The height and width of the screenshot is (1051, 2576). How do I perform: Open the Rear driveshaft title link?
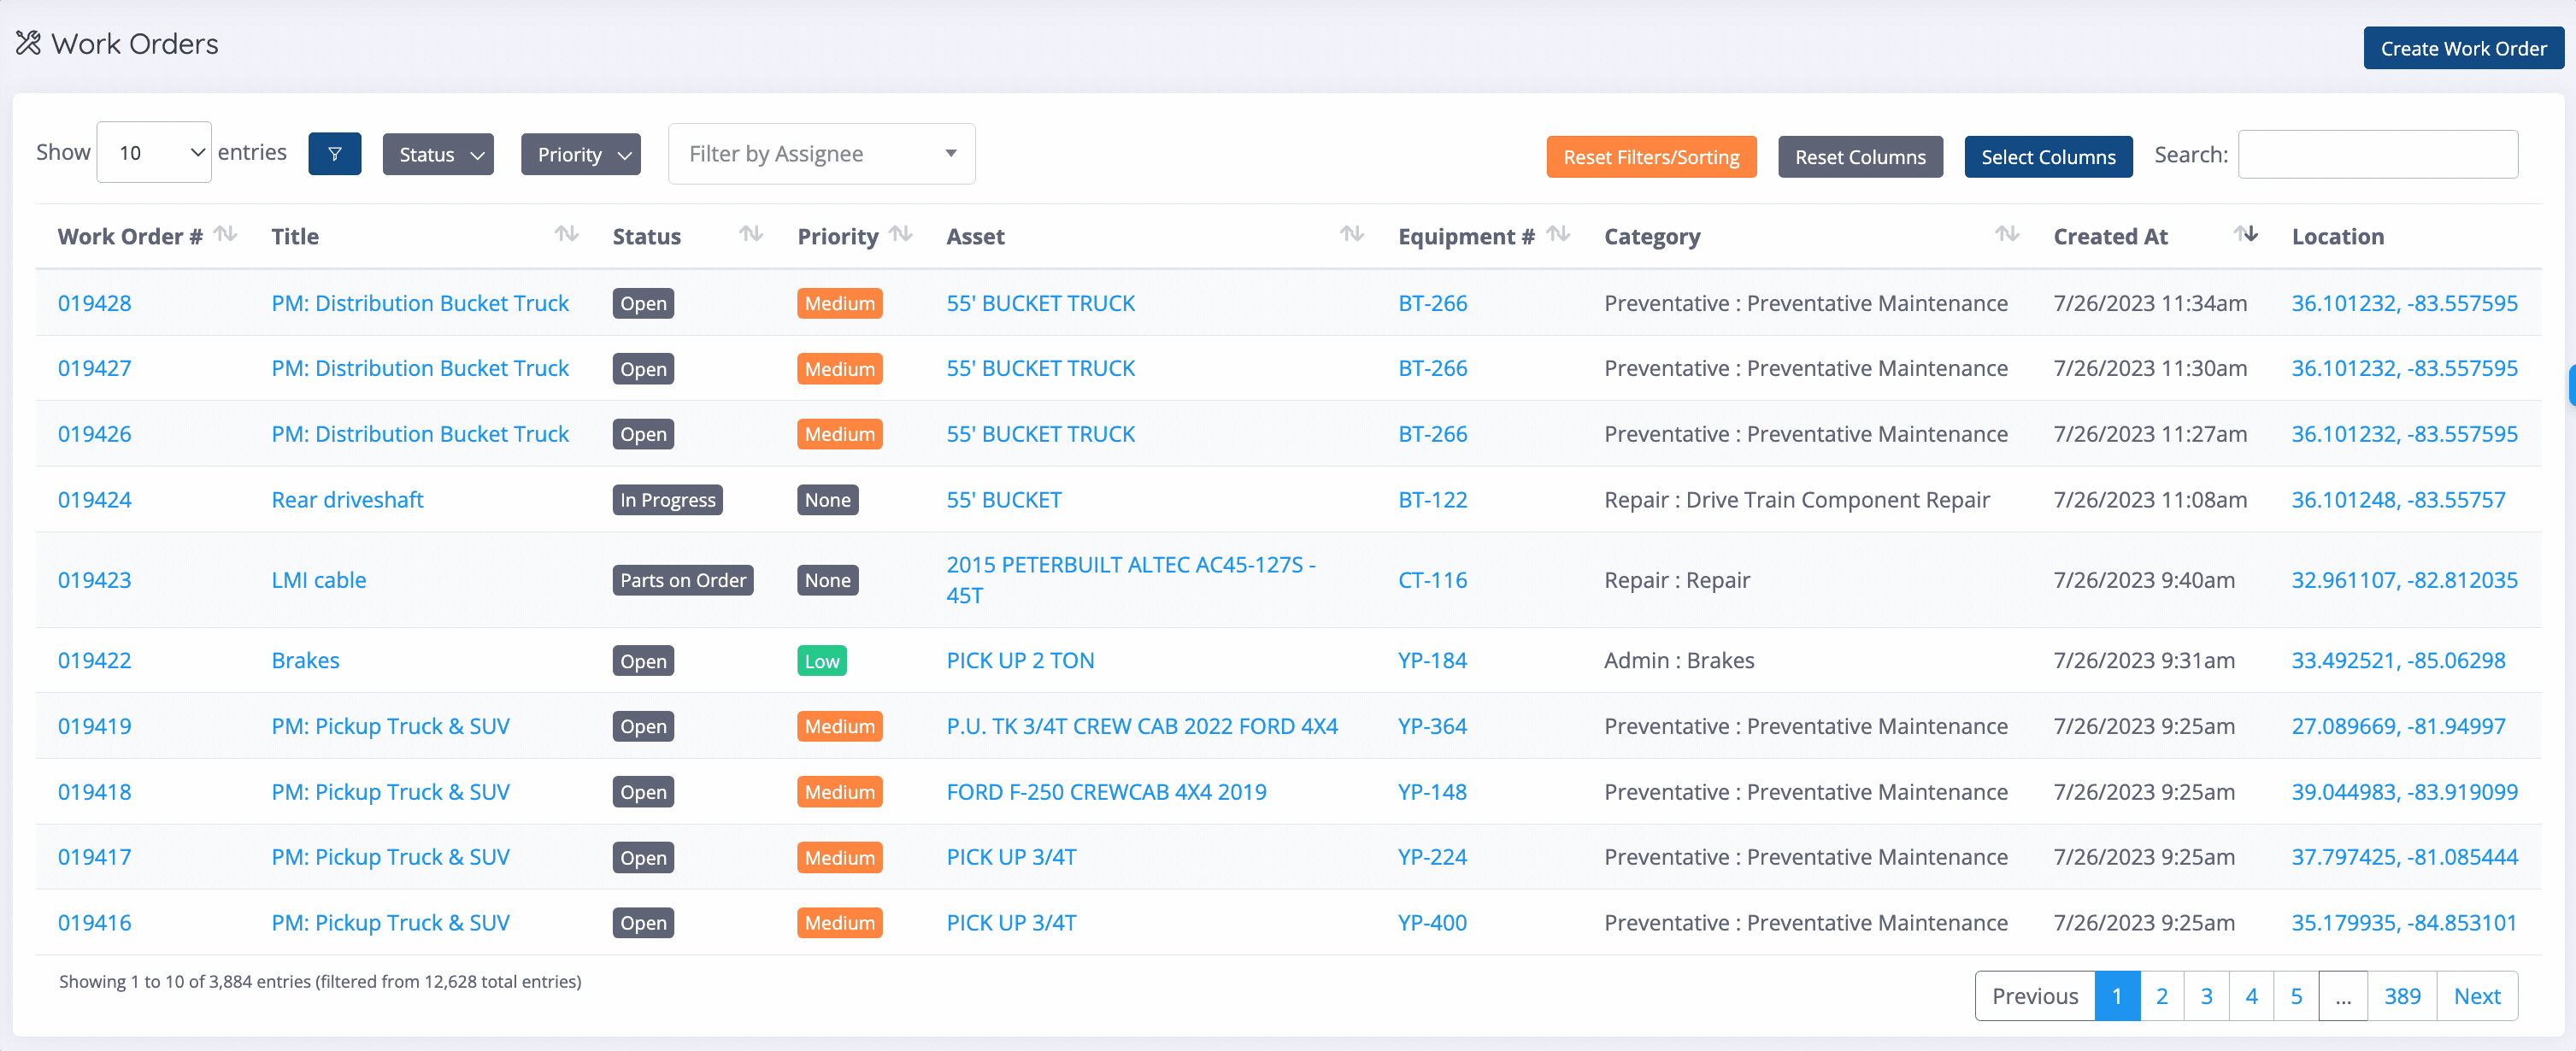[x=347, y=500]
